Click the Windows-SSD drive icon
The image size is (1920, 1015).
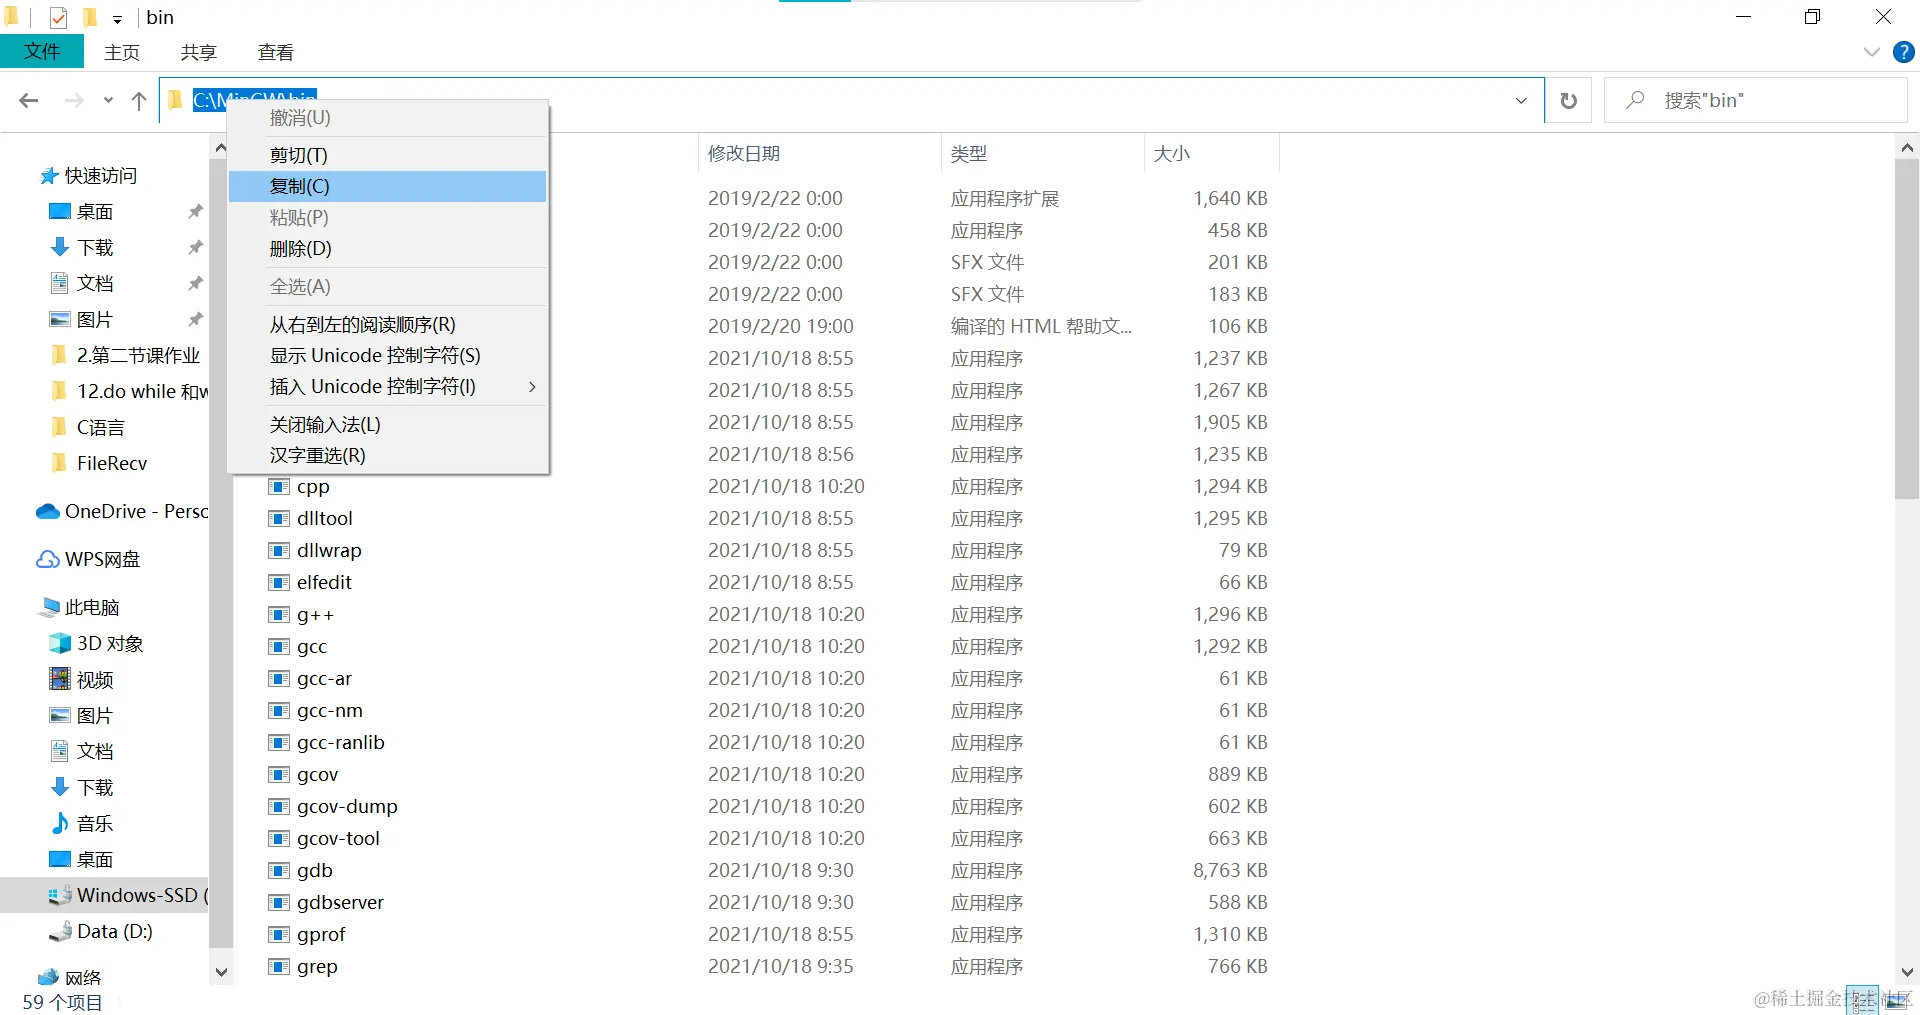point(60,895)
